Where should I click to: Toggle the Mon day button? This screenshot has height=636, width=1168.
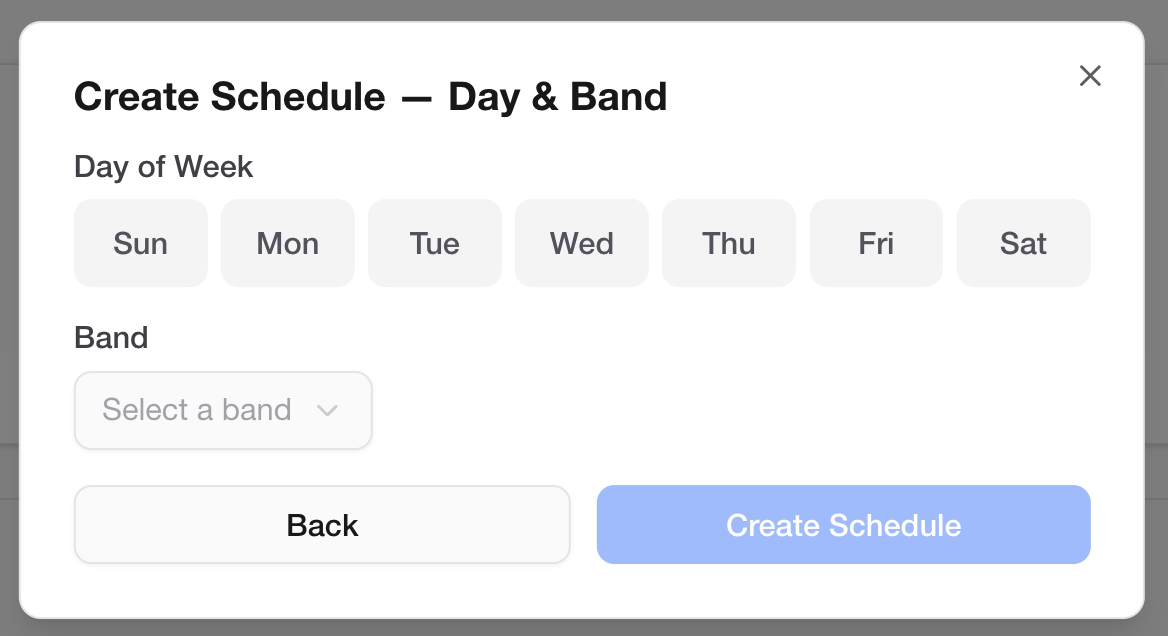point(288,243)
